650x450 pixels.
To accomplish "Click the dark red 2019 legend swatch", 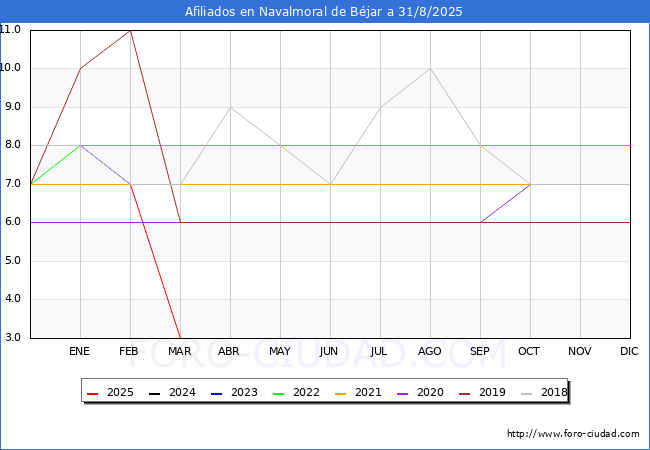I will (465, 393).
